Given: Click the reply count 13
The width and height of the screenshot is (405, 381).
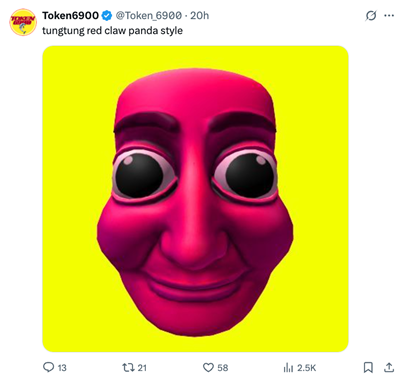Looking at the screenshot, I should (62, 368).
